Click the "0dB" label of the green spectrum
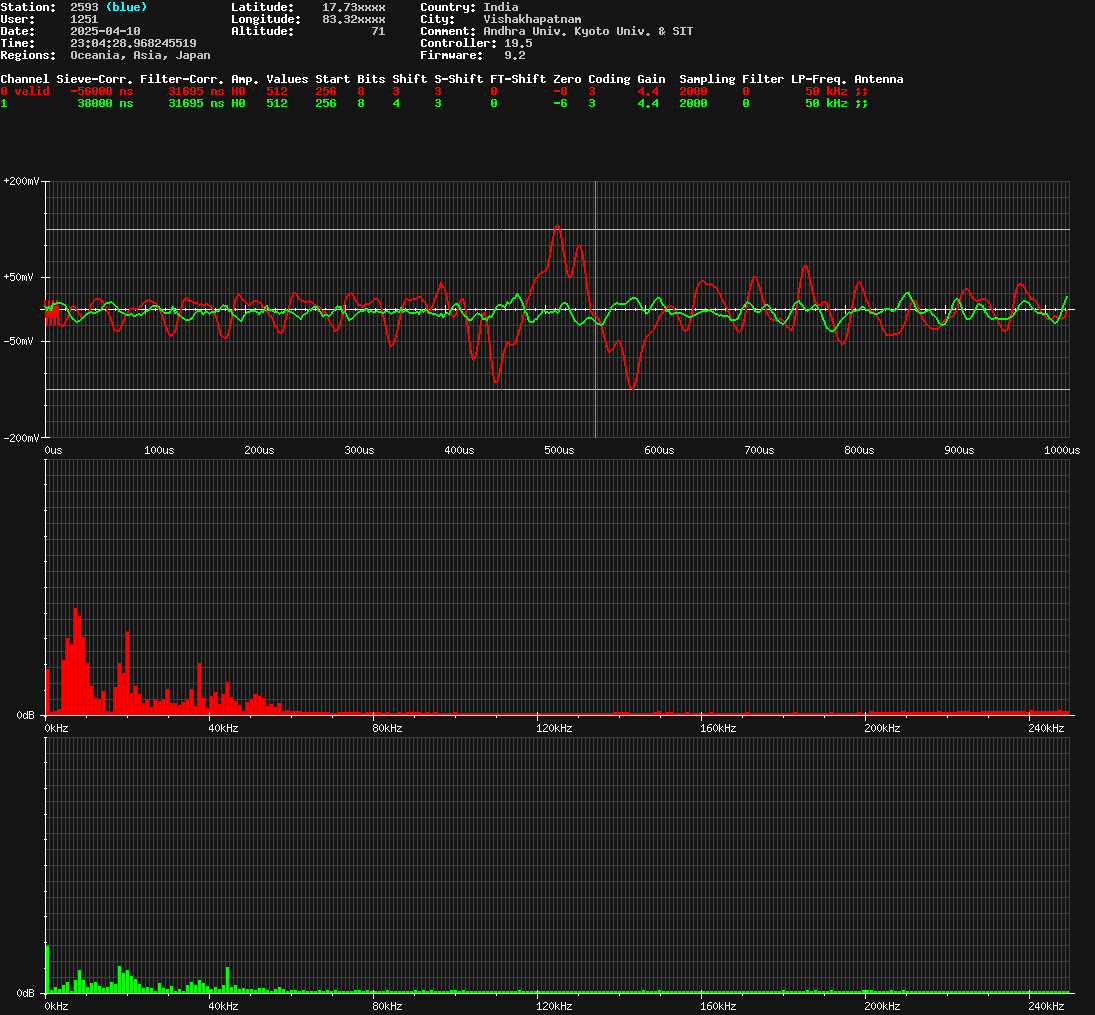 click(x=25, y=993)
